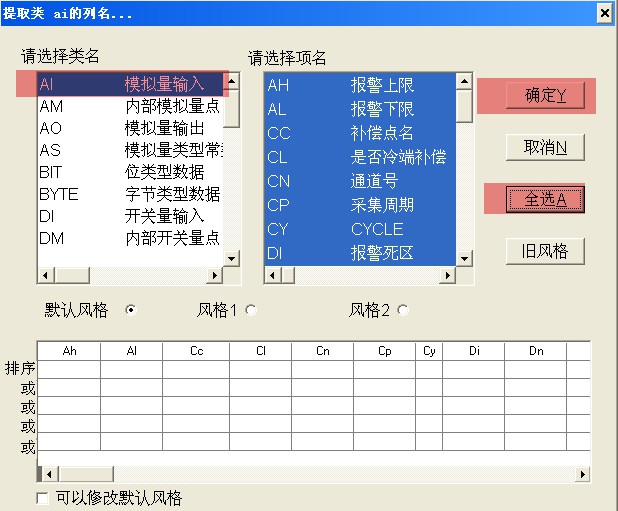Click the 取消N cancel button

tap(545, 148)
